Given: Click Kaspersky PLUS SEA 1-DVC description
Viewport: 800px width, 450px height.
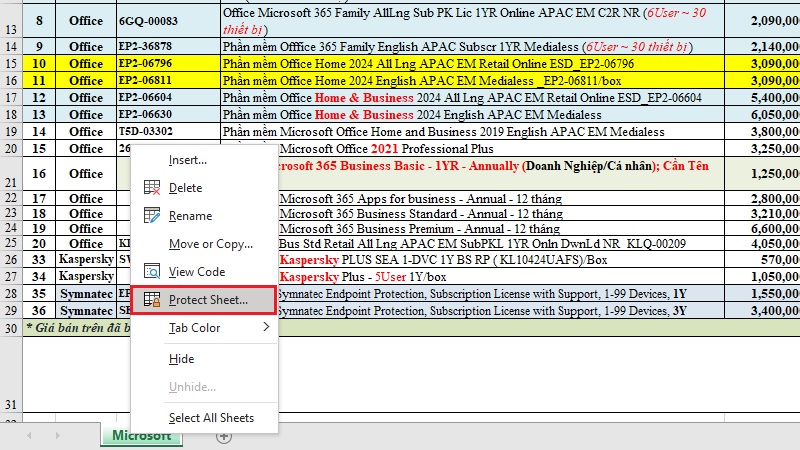Looking at the screenshot, I should (501, 260).
